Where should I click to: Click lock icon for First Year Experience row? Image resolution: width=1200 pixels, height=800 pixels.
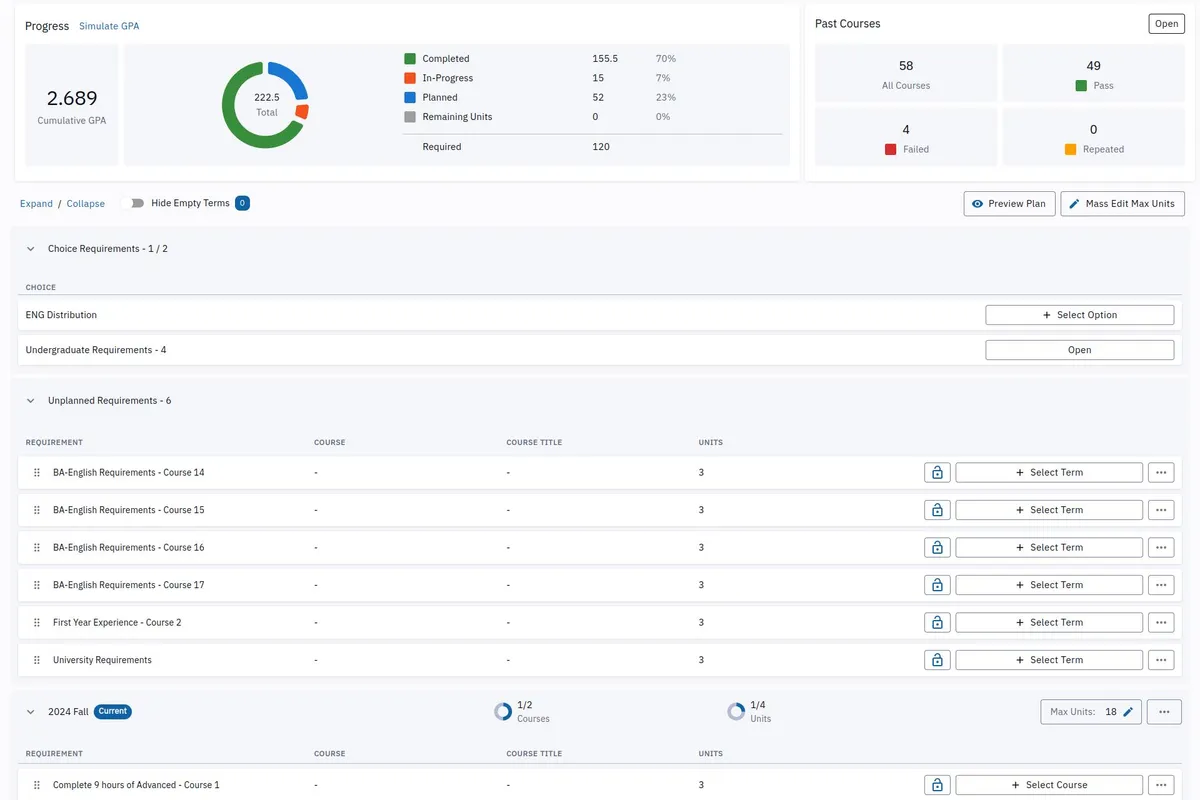click(937, 623)
